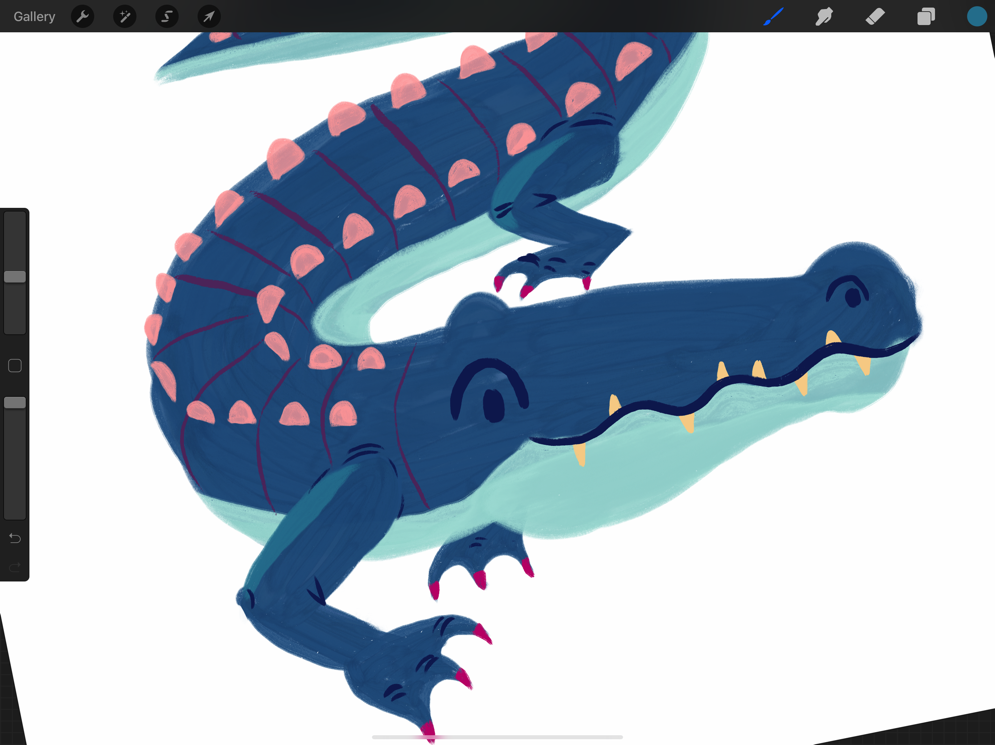Tap the sidebar modify square button
The width and height of the screenshot is (995, 745).
pos(15,366)
